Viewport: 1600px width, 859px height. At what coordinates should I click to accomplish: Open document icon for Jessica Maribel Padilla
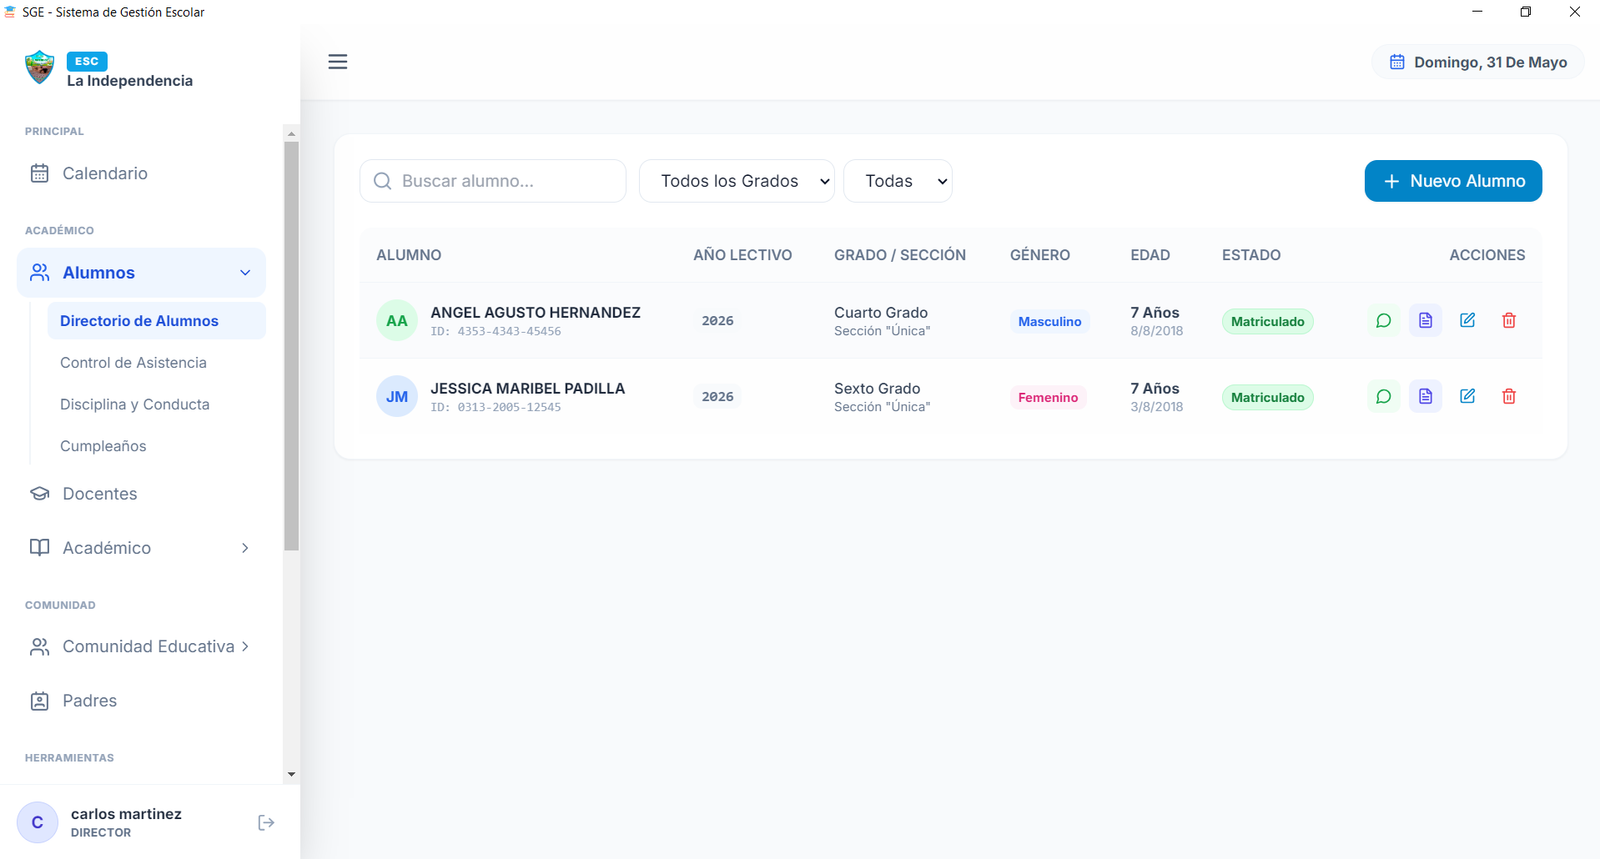tap(1425, 397)
